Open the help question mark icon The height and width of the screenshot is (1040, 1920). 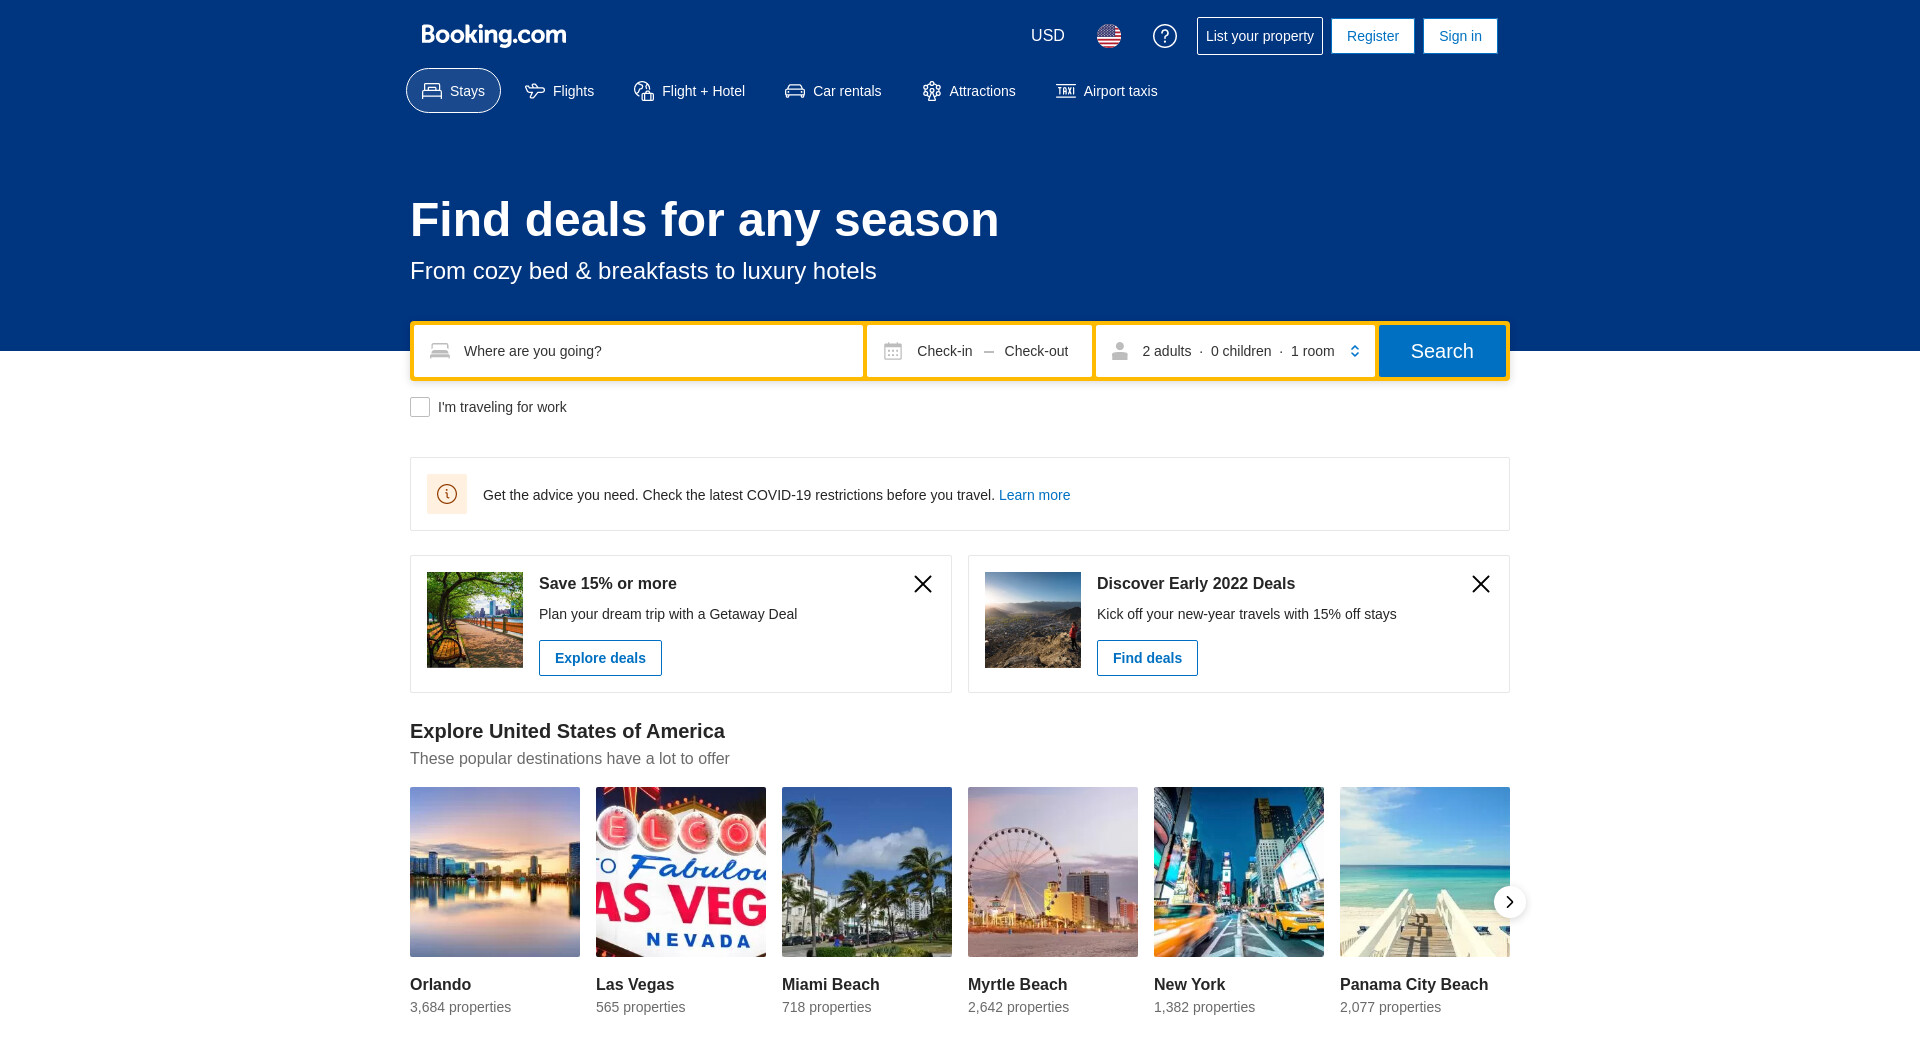pyautogui.click(x=1164, y=36)
